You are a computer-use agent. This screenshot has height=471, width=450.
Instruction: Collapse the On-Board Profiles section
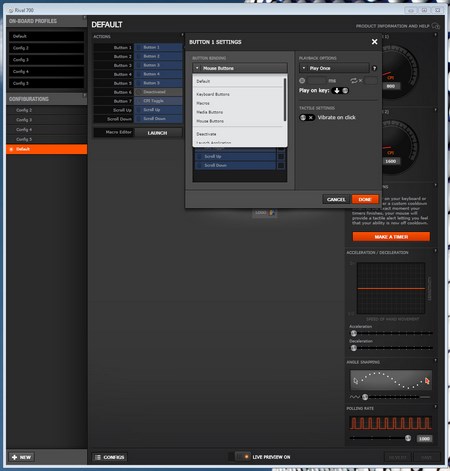(84, 17)
